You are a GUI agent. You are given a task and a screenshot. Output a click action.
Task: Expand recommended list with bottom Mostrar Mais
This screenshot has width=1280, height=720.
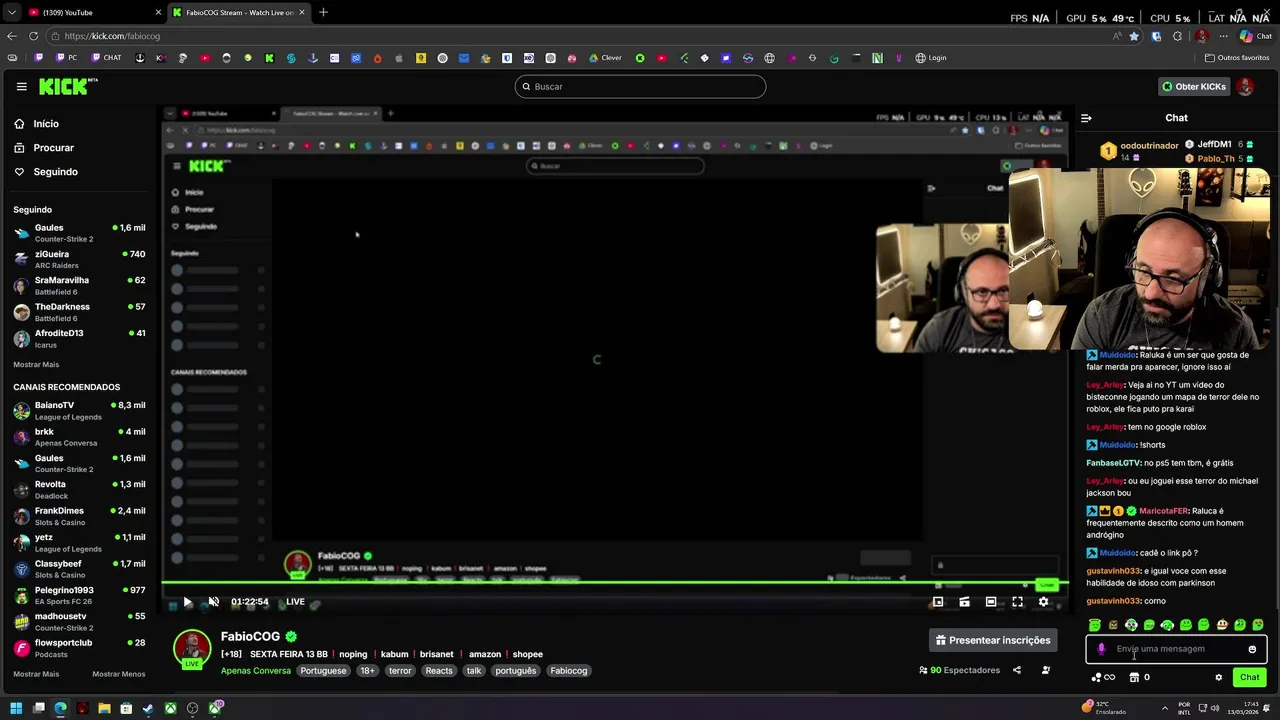pos(36,674)
